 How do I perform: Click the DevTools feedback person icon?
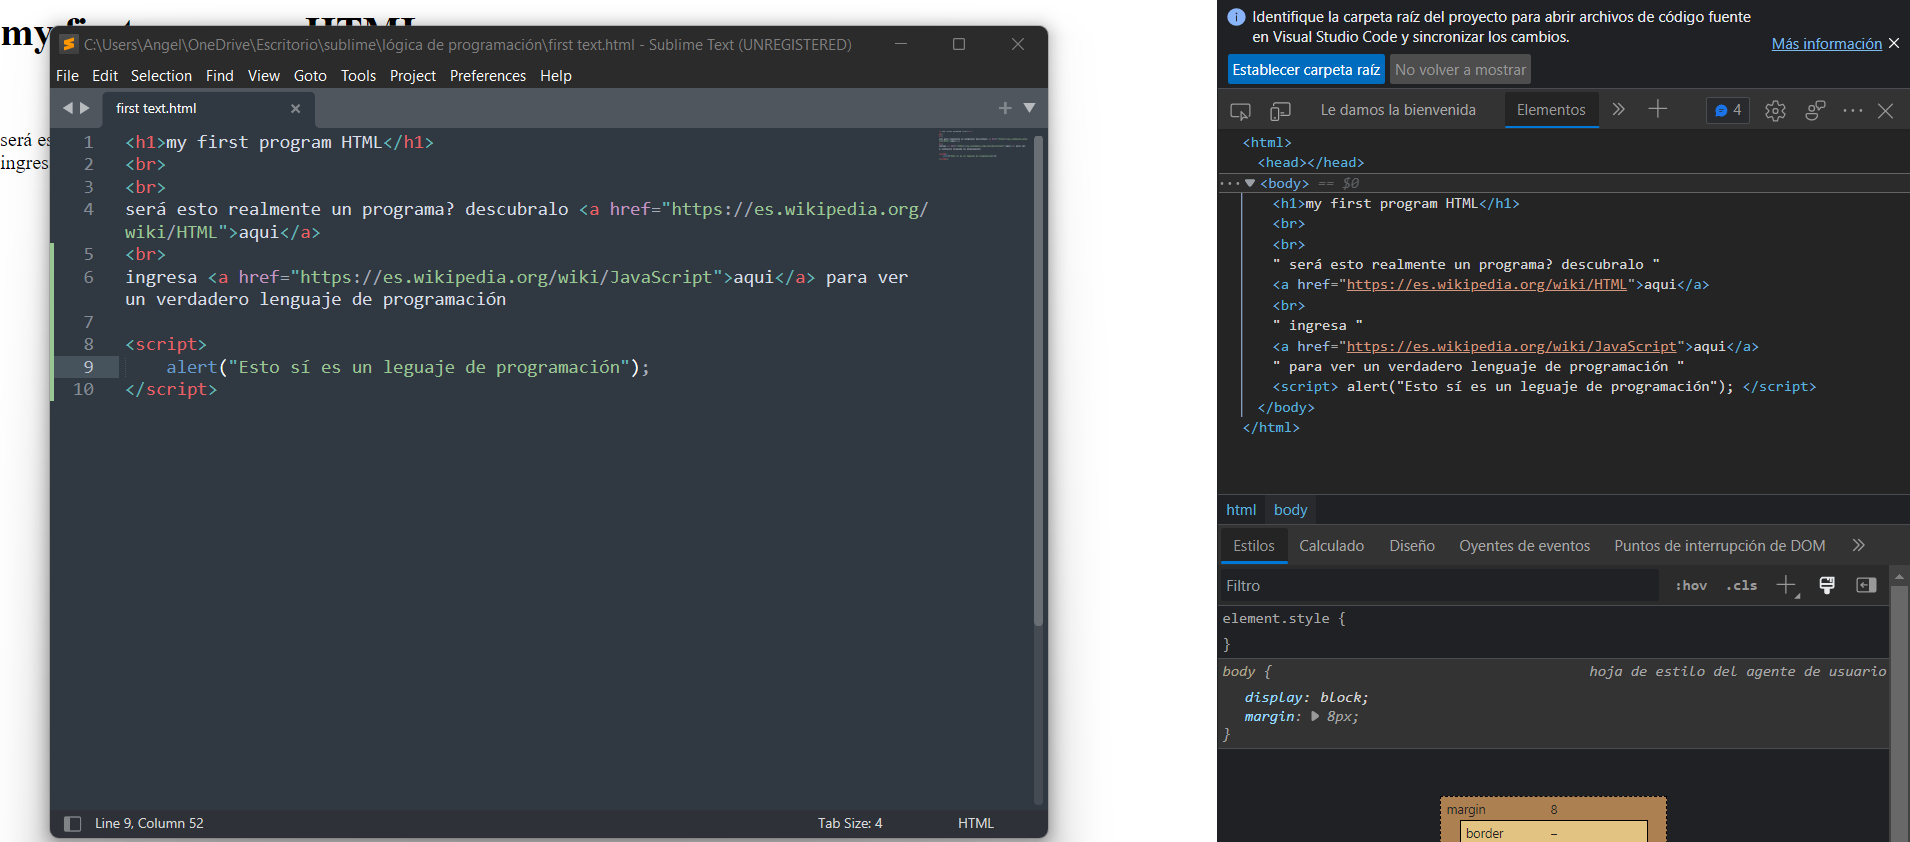pos(1815,110)
